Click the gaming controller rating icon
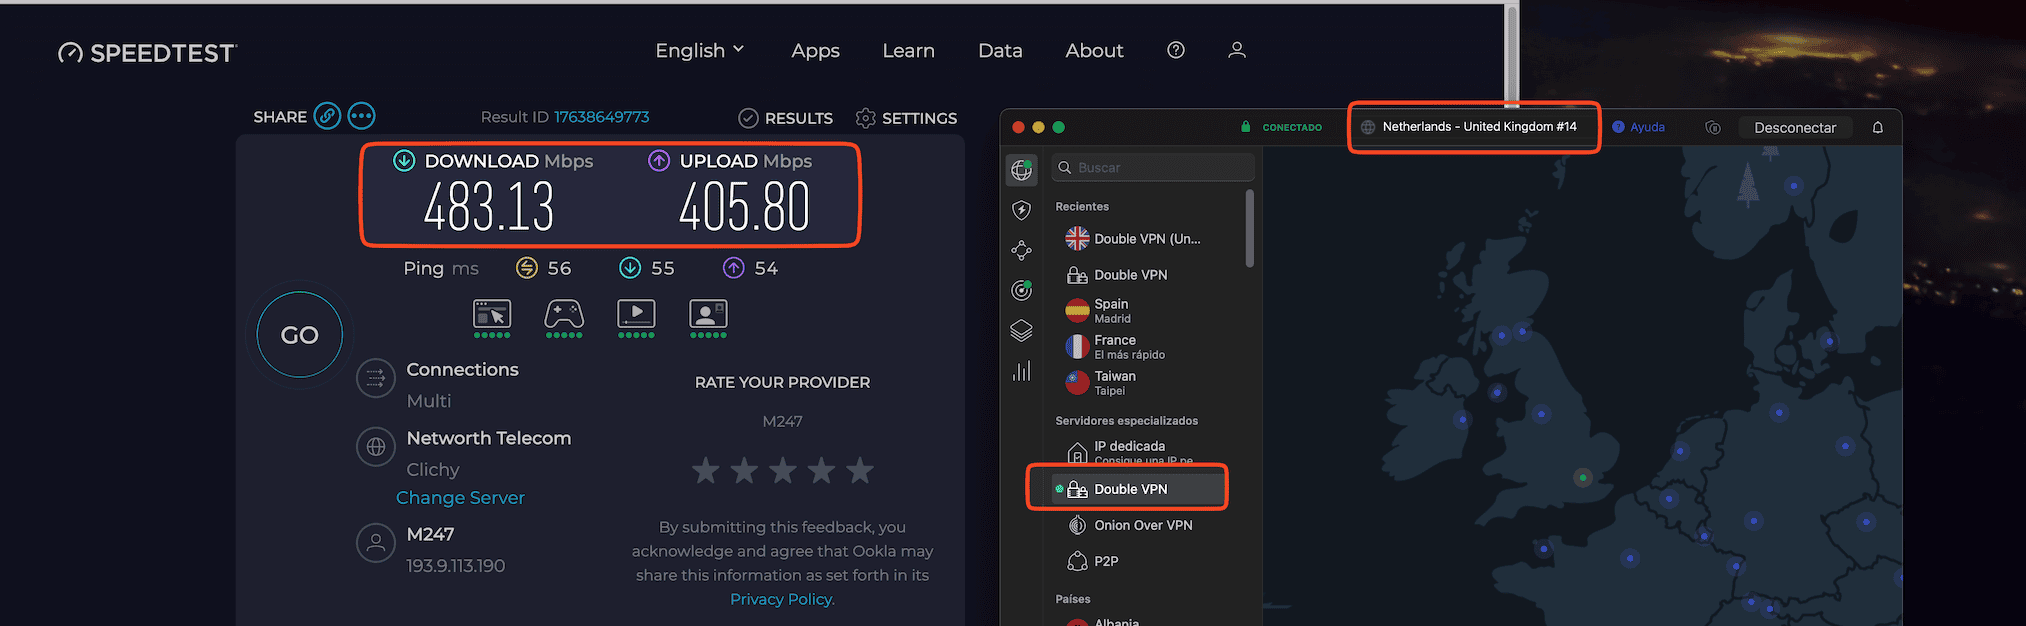The height and width of the screenshot is (626, 2026). point(564,315)
